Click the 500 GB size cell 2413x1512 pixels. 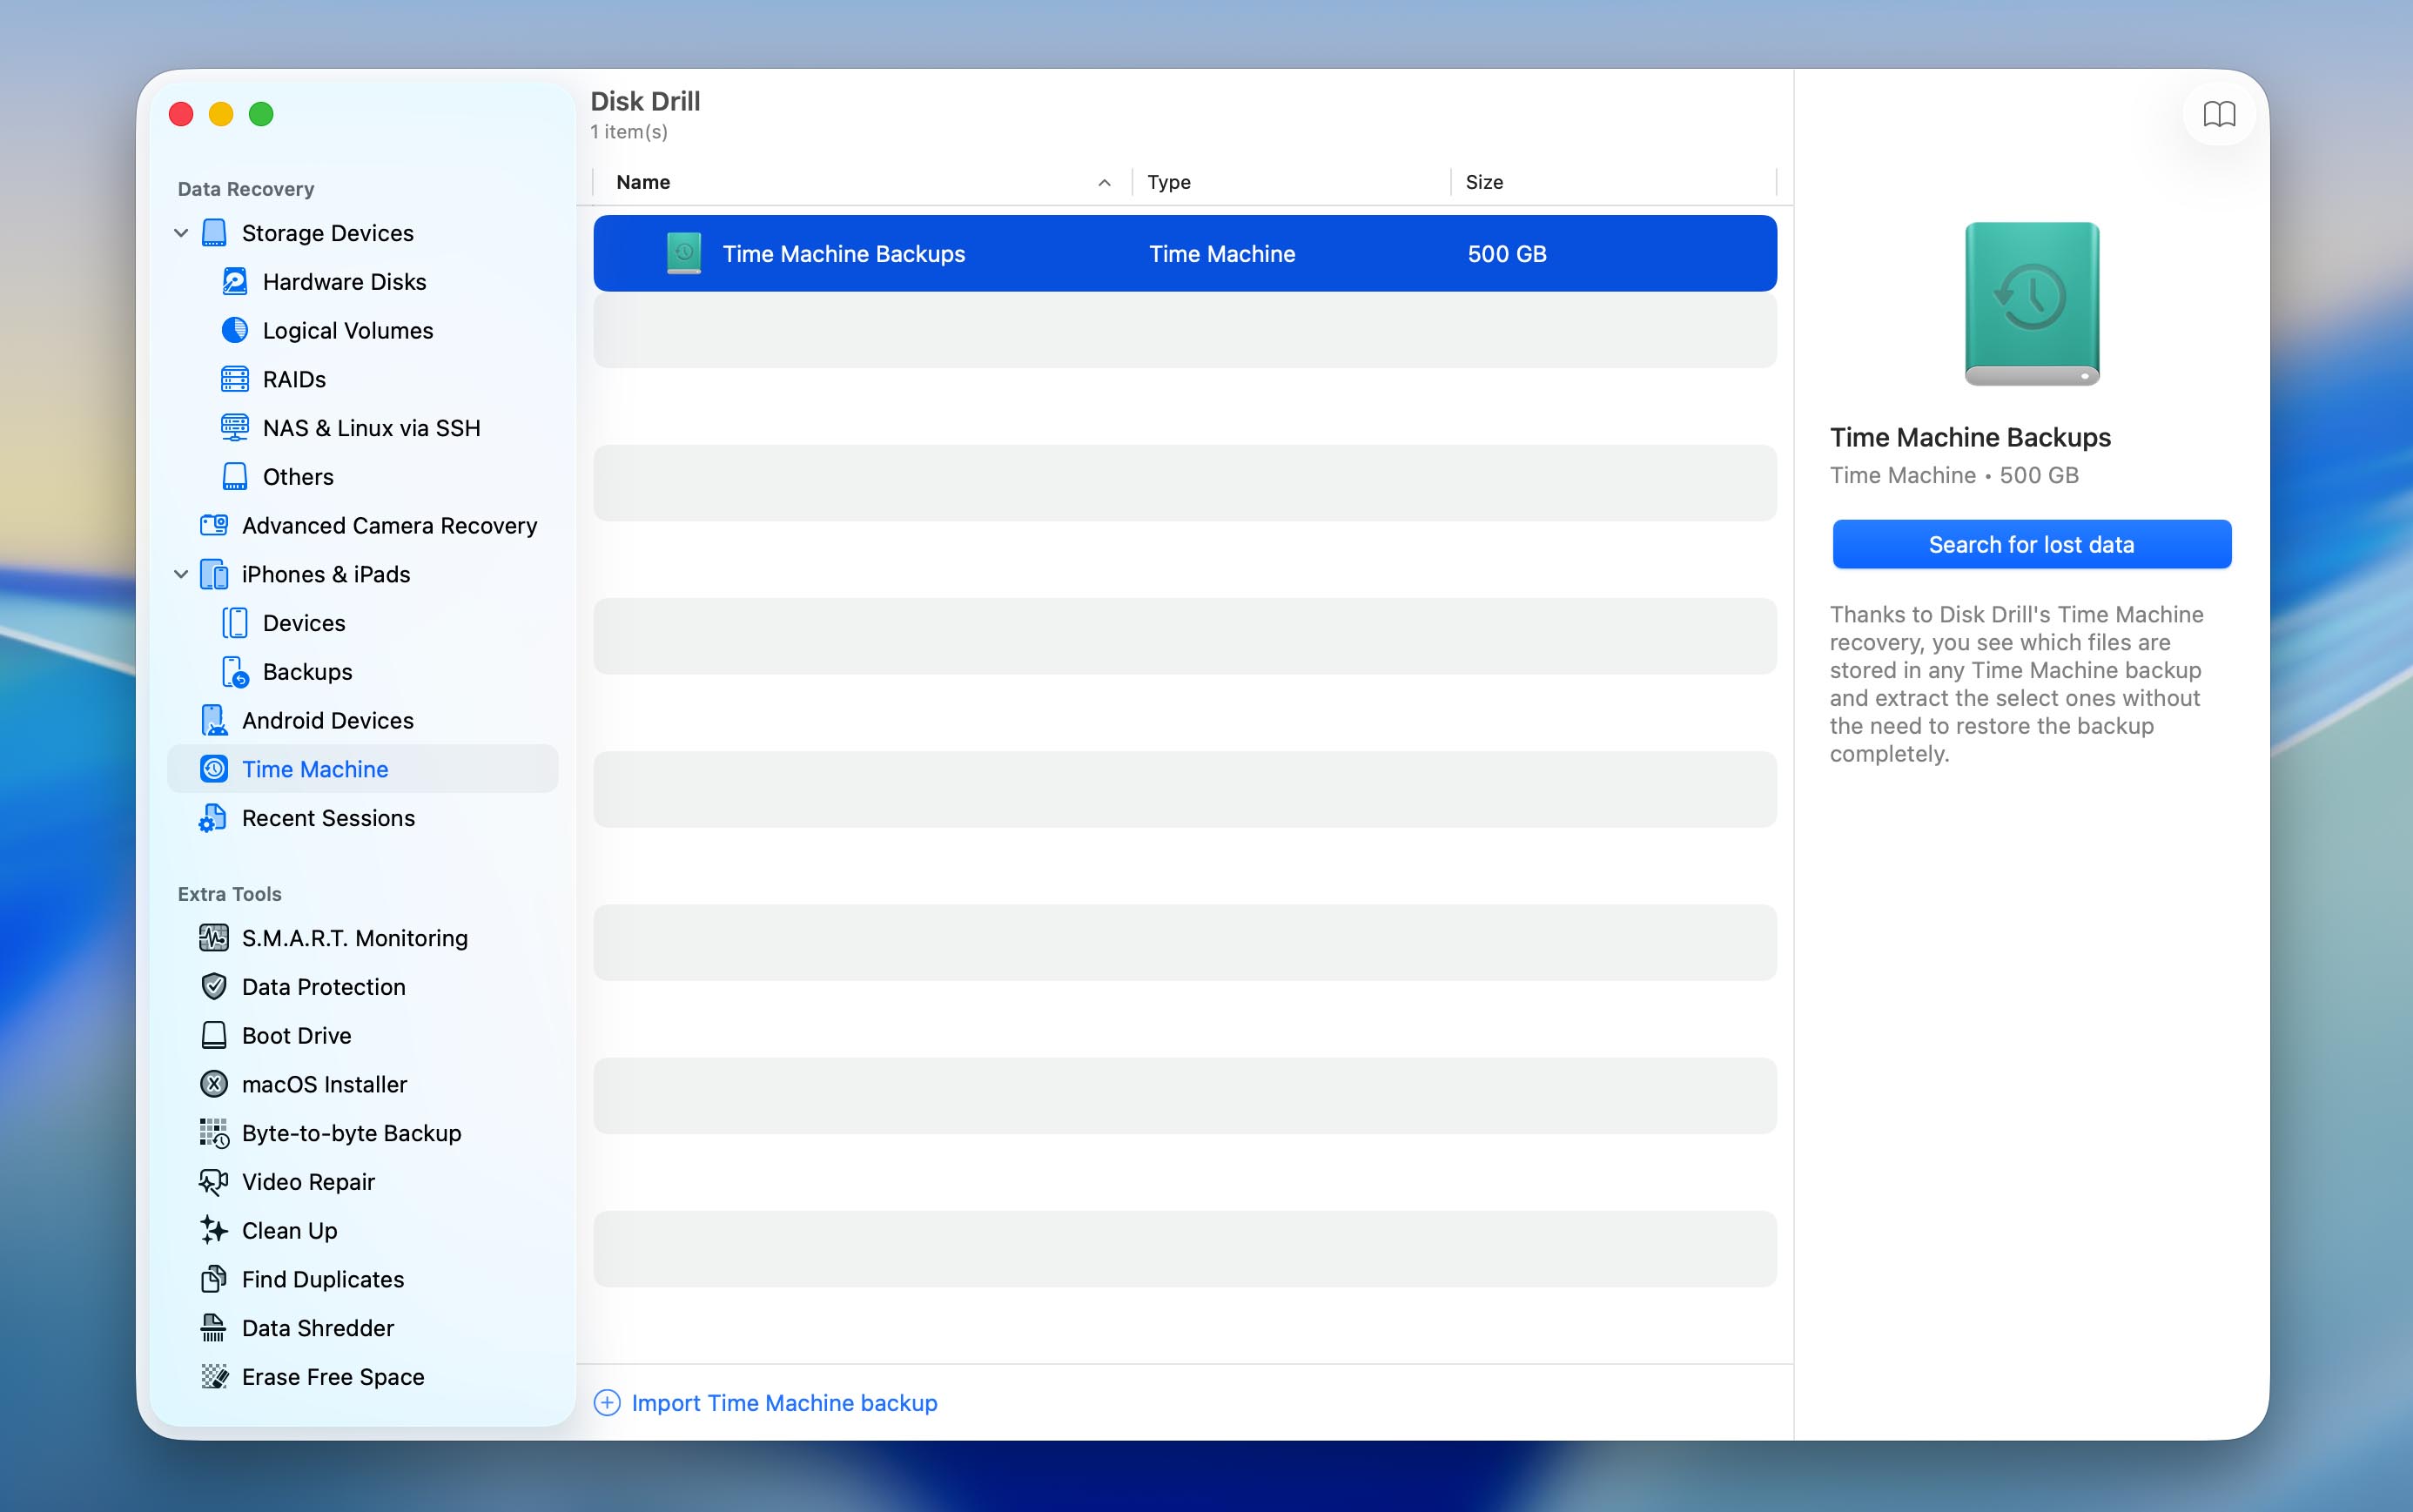pos(1507,254)
